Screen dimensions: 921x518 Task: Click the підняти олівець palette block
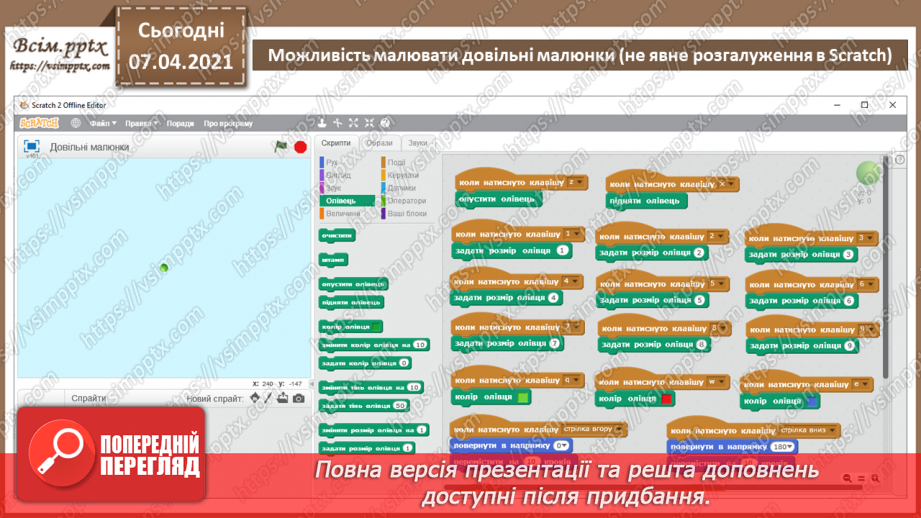coord(351,302)
